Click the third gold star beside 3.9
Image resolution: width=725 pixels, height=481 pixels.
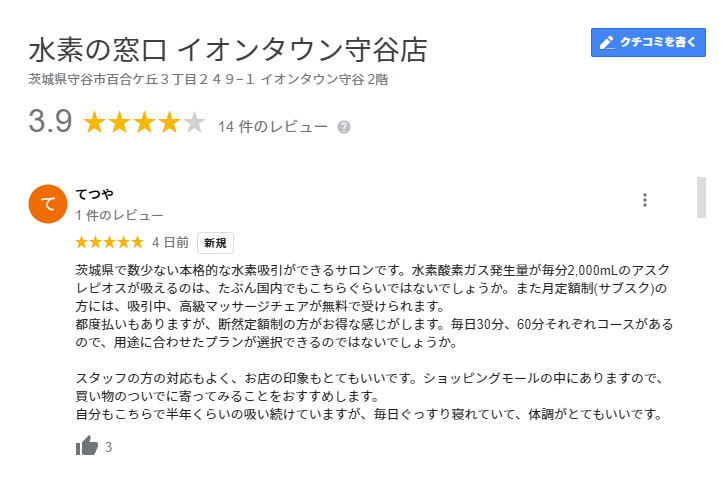[x=145, y=122]
